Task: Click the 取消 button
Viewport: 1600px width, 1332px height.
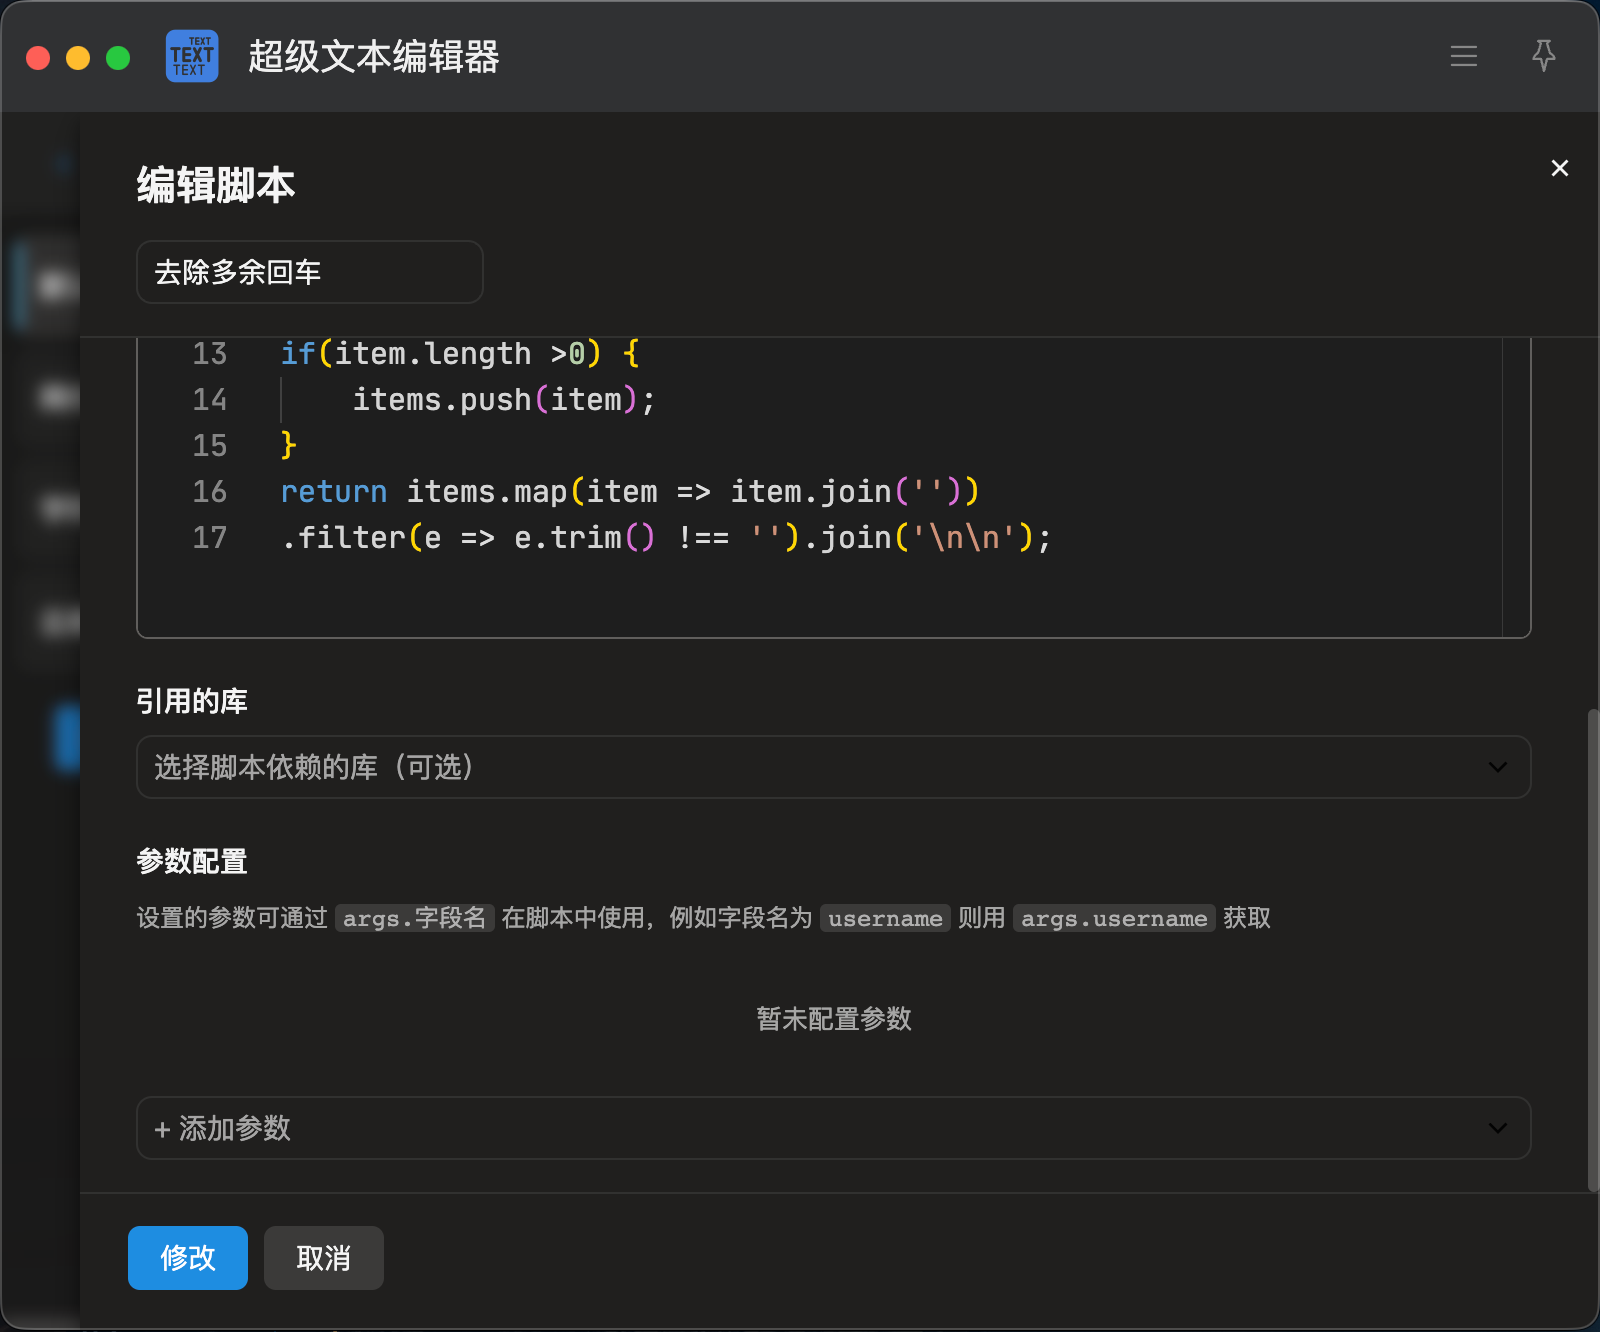Action: pos(324,1258)
